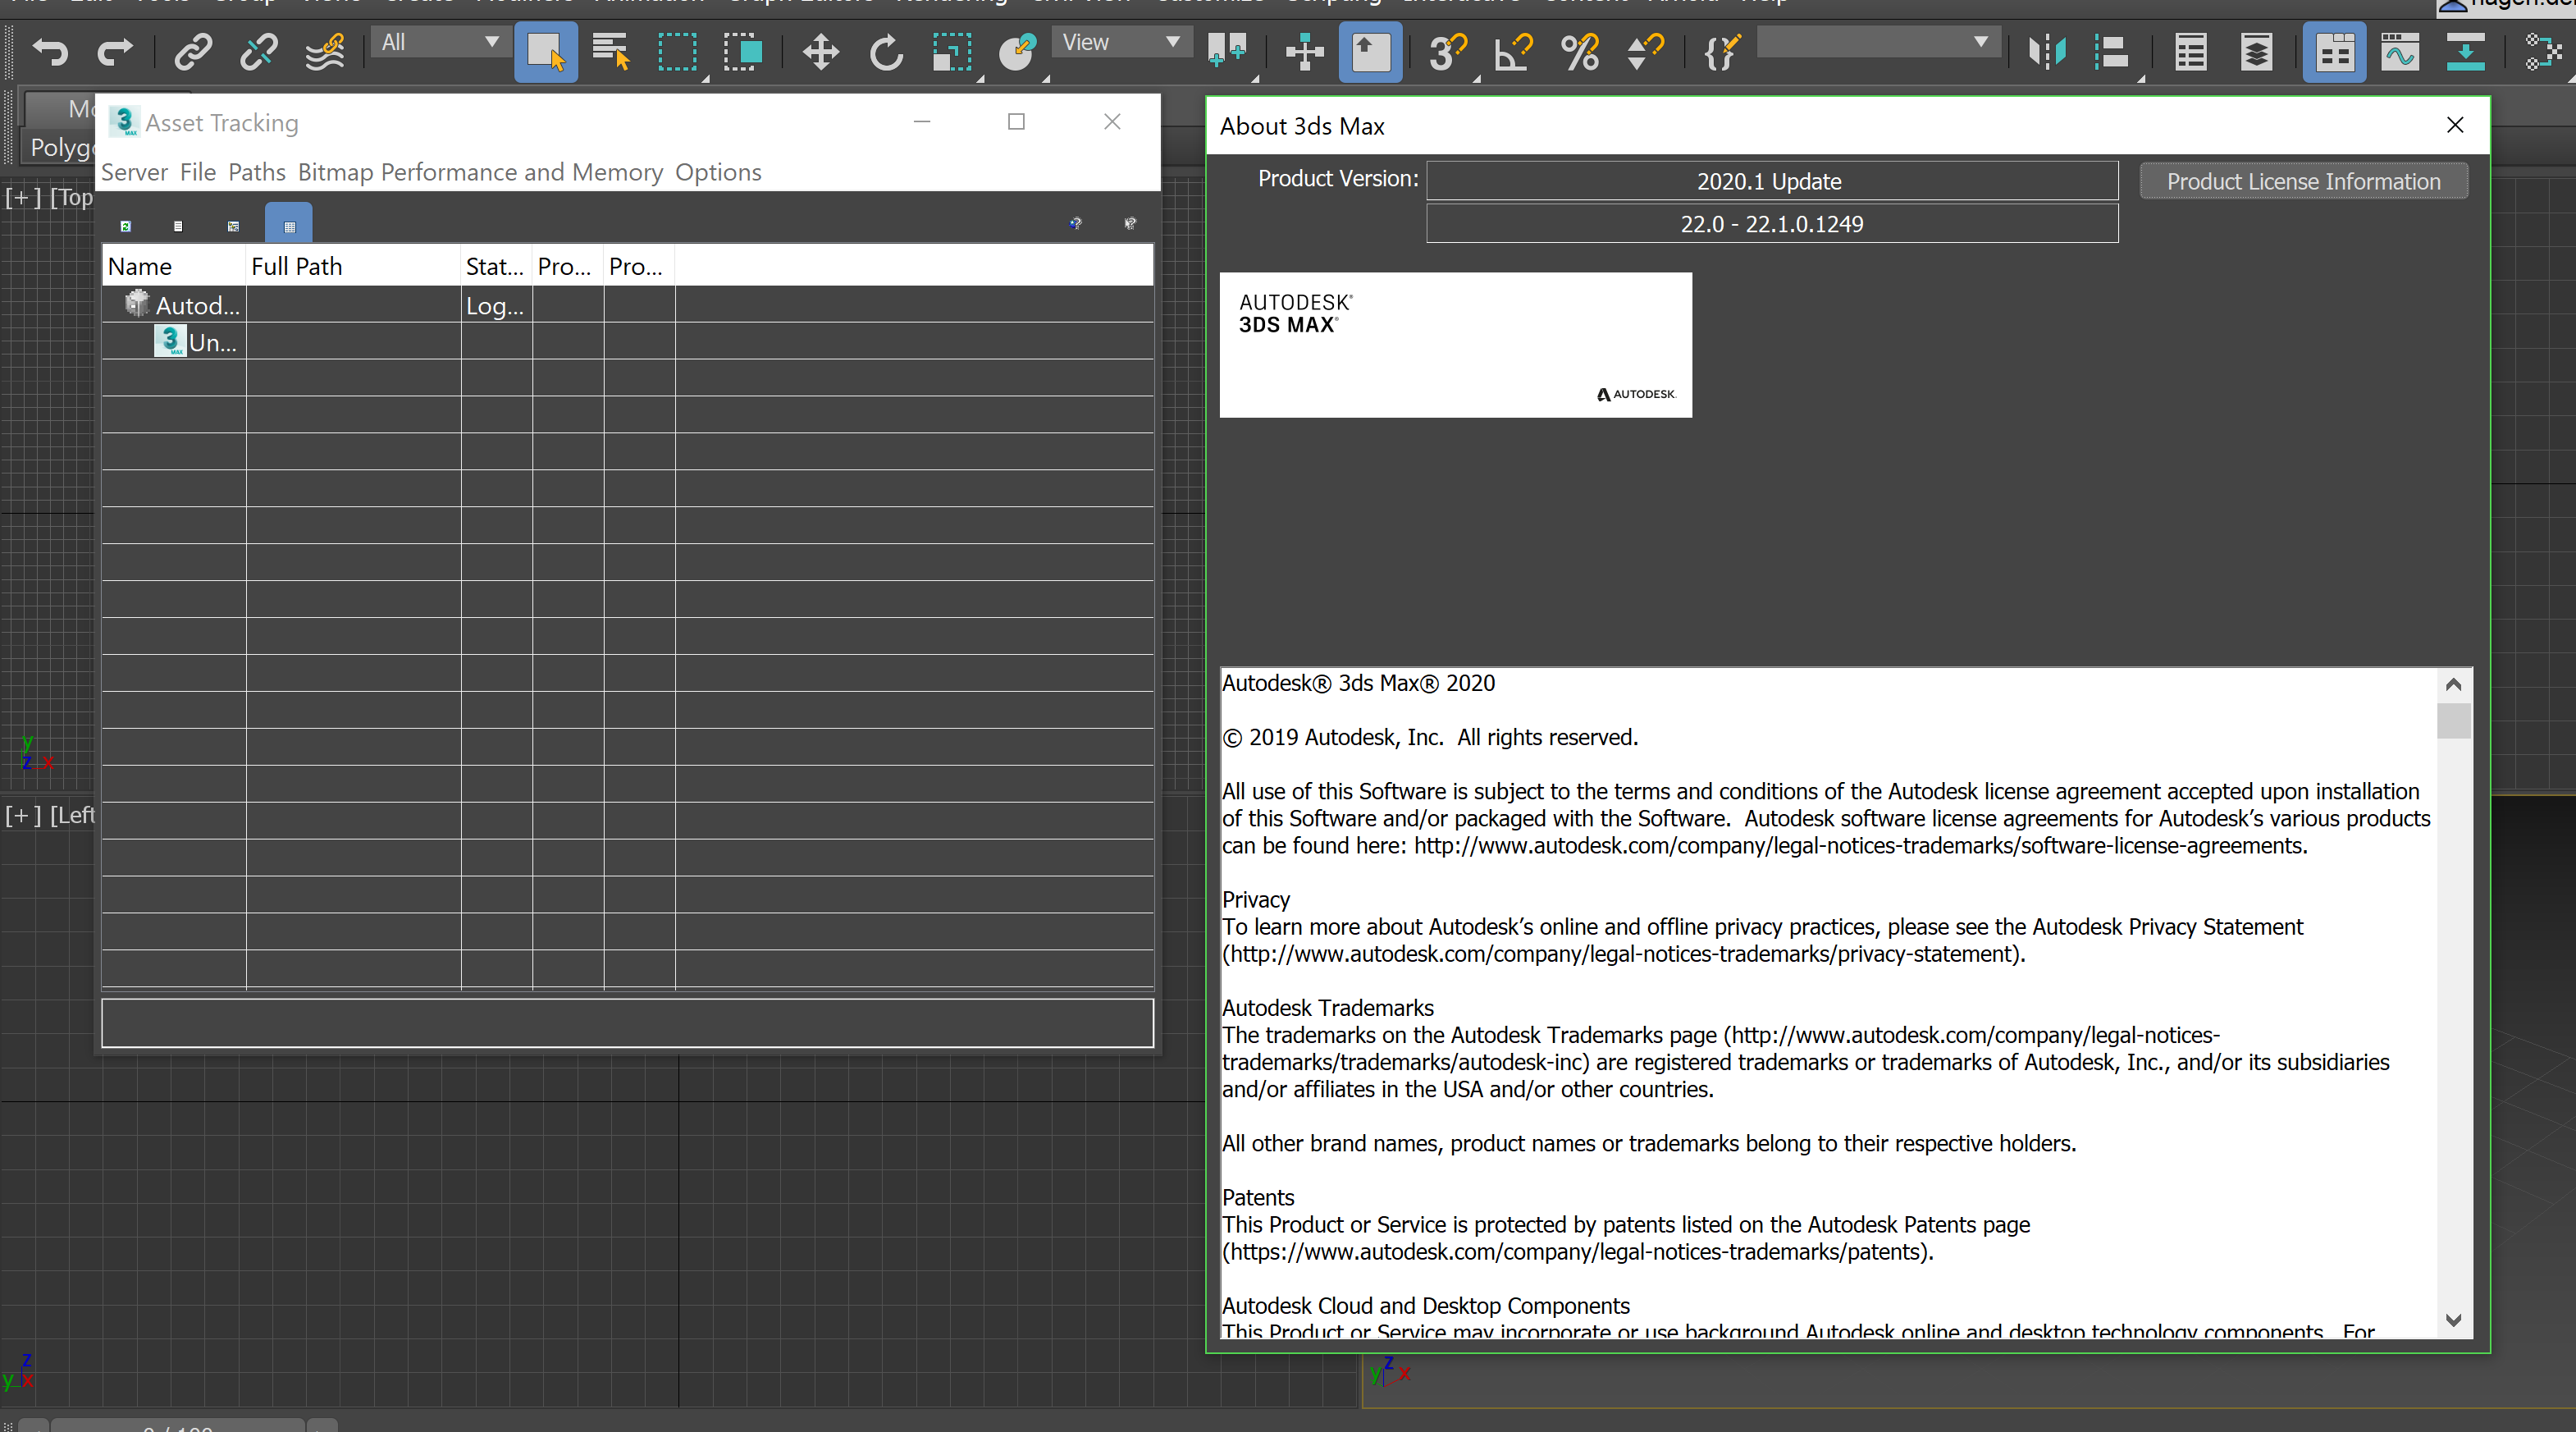Click the Mirror tool icon

click(x=2045, y=52)
